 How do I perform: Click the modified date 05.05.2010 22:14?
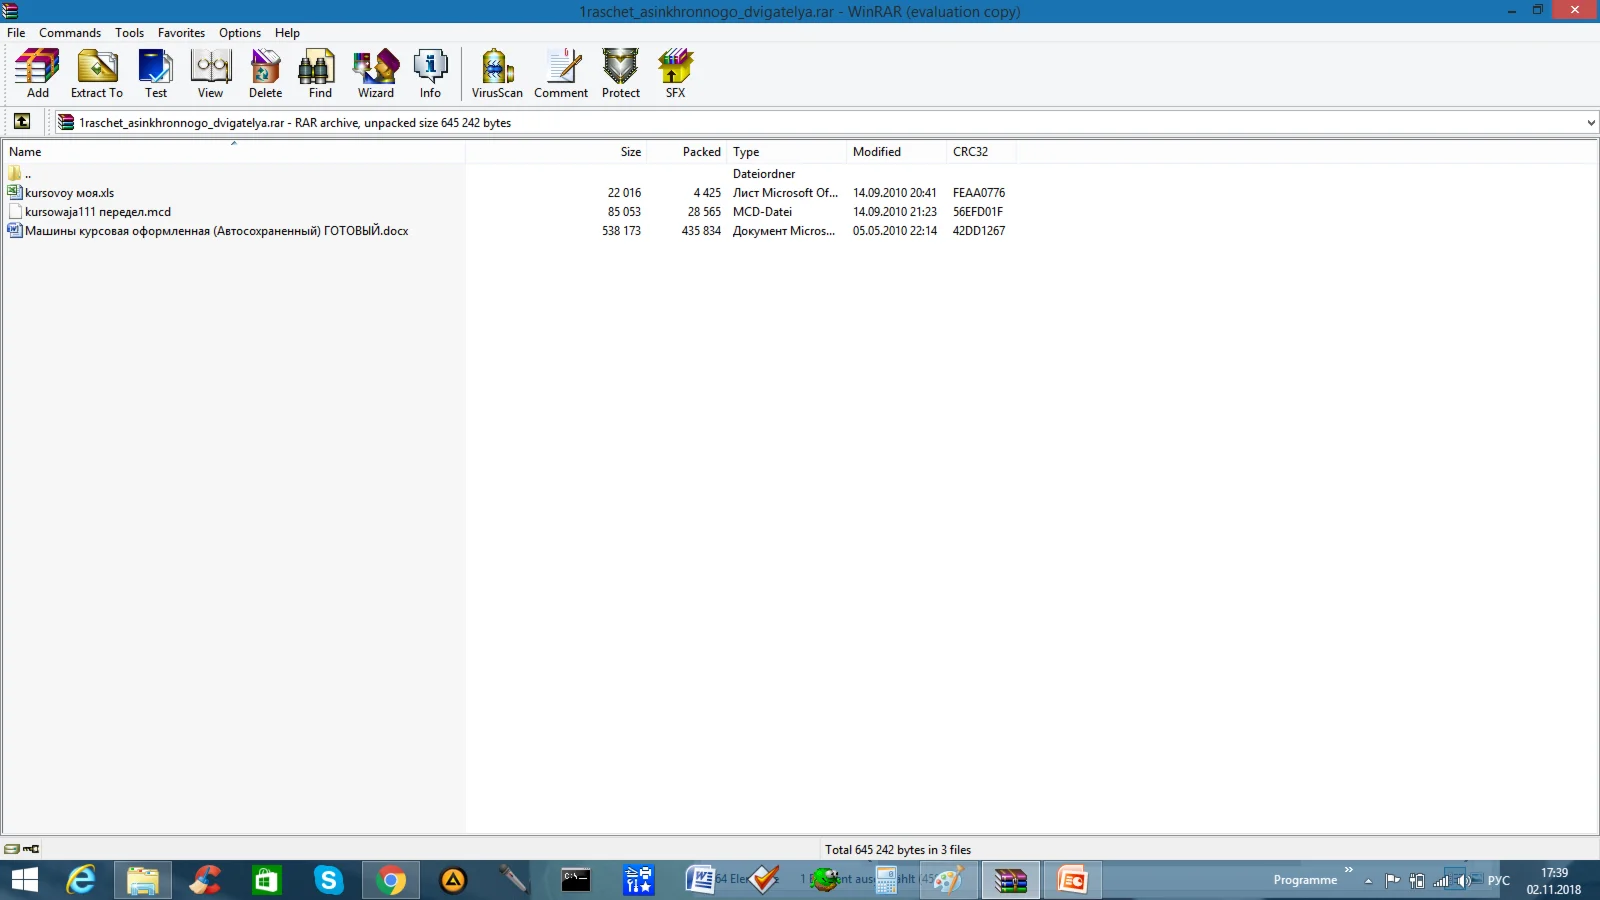[x=895, y=231]
